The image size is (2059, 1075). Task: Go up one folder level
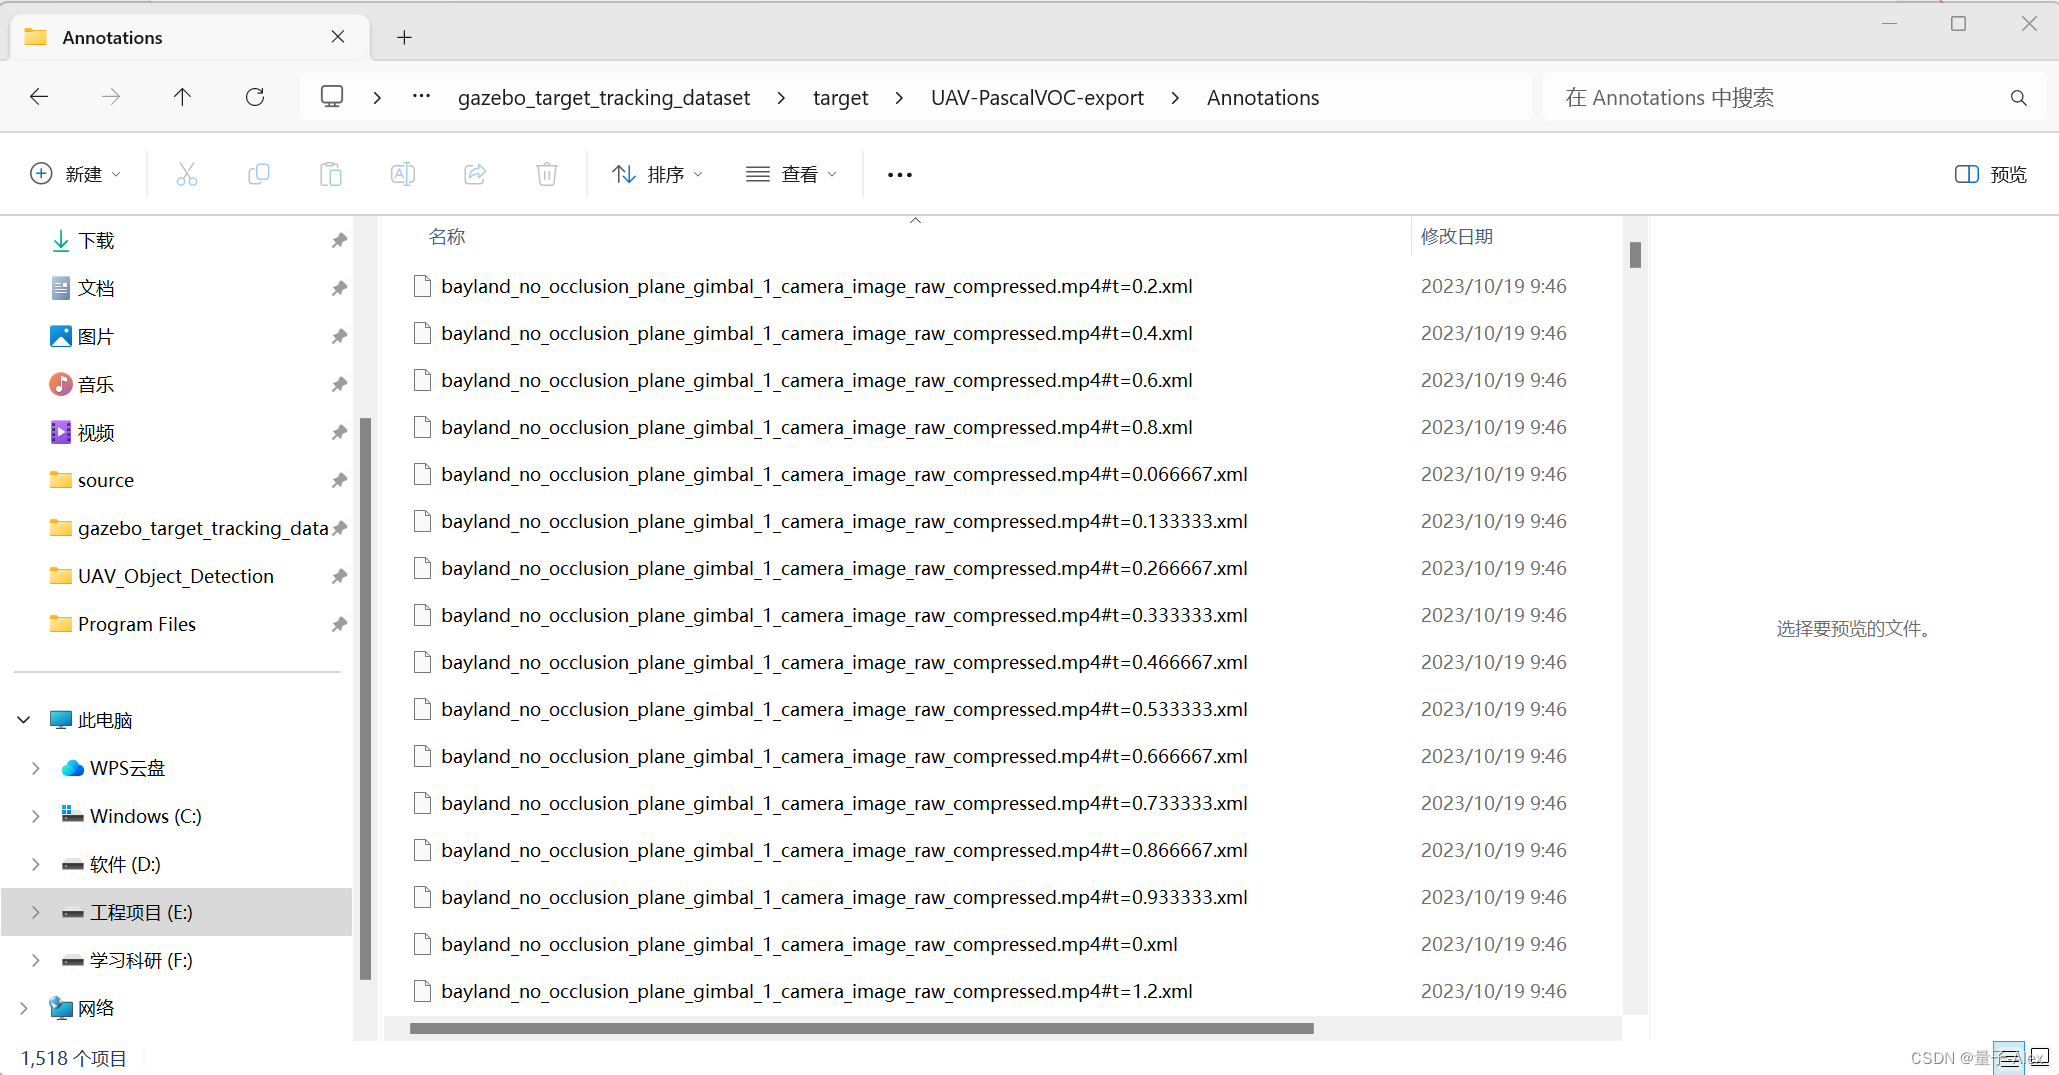click(x=182, y=97)
